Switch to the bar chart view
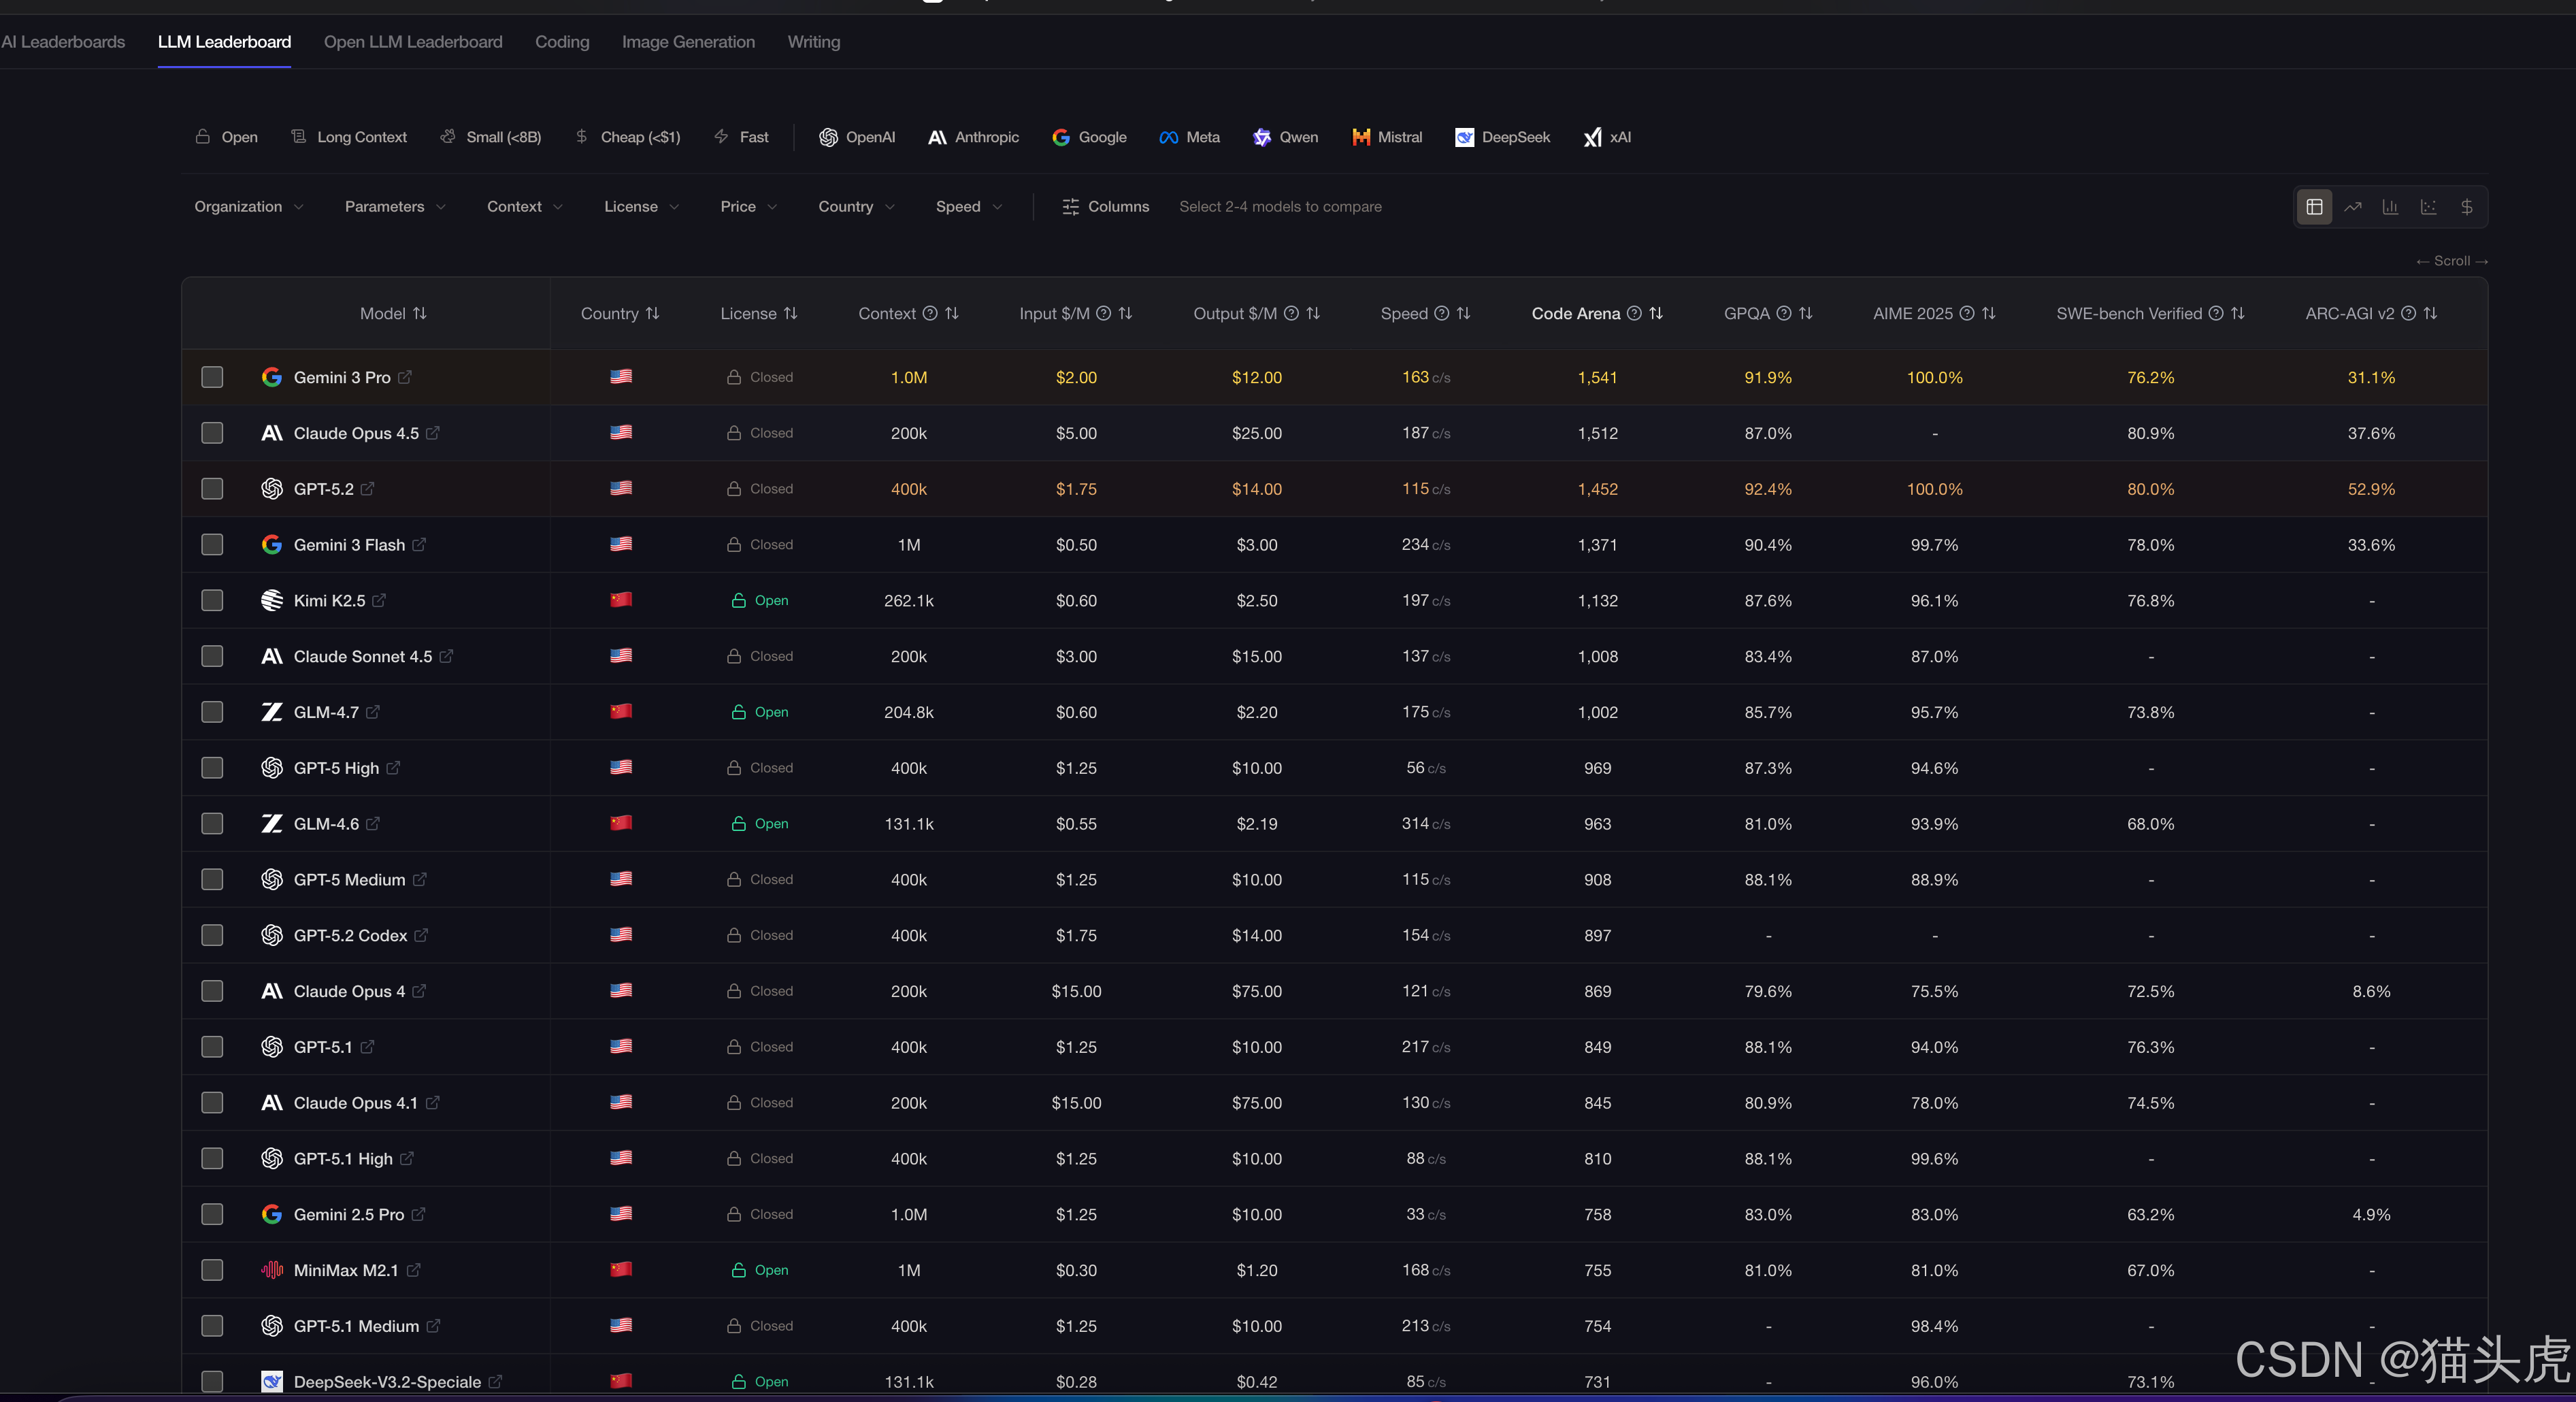This screenshot has height=1402, width=2576. (x=2390, y=207)
